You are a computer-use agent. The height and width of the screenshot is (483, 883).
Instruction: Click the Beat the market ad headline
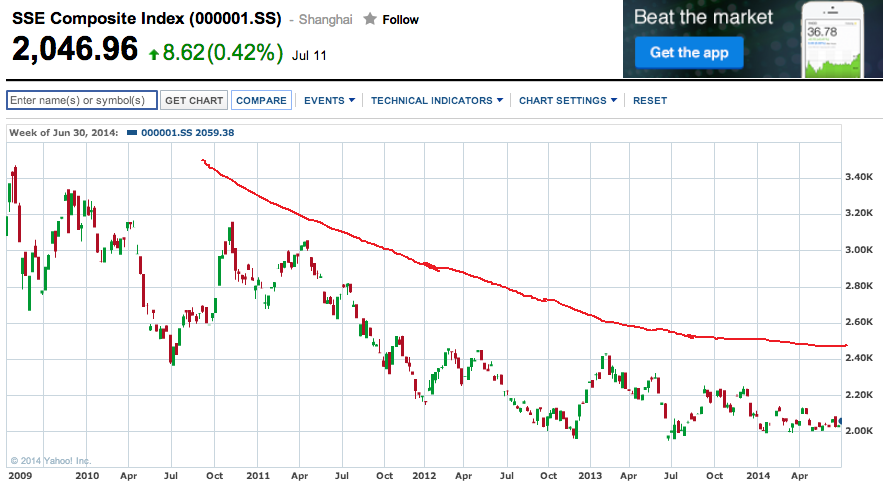704,17
